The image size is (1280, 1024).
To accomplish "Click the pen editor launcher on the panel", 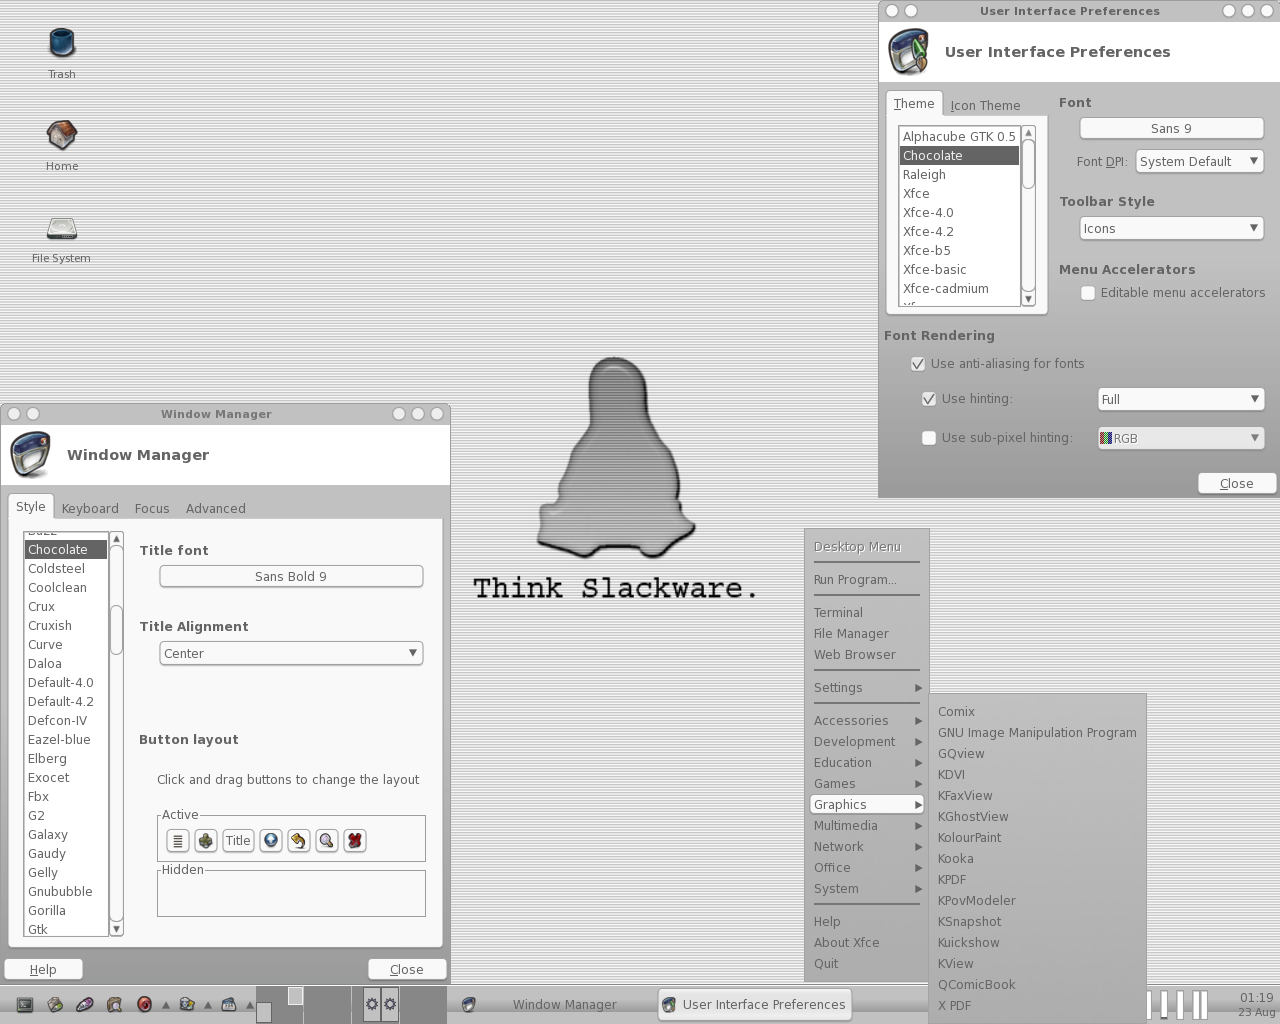I will (85, 1004).
